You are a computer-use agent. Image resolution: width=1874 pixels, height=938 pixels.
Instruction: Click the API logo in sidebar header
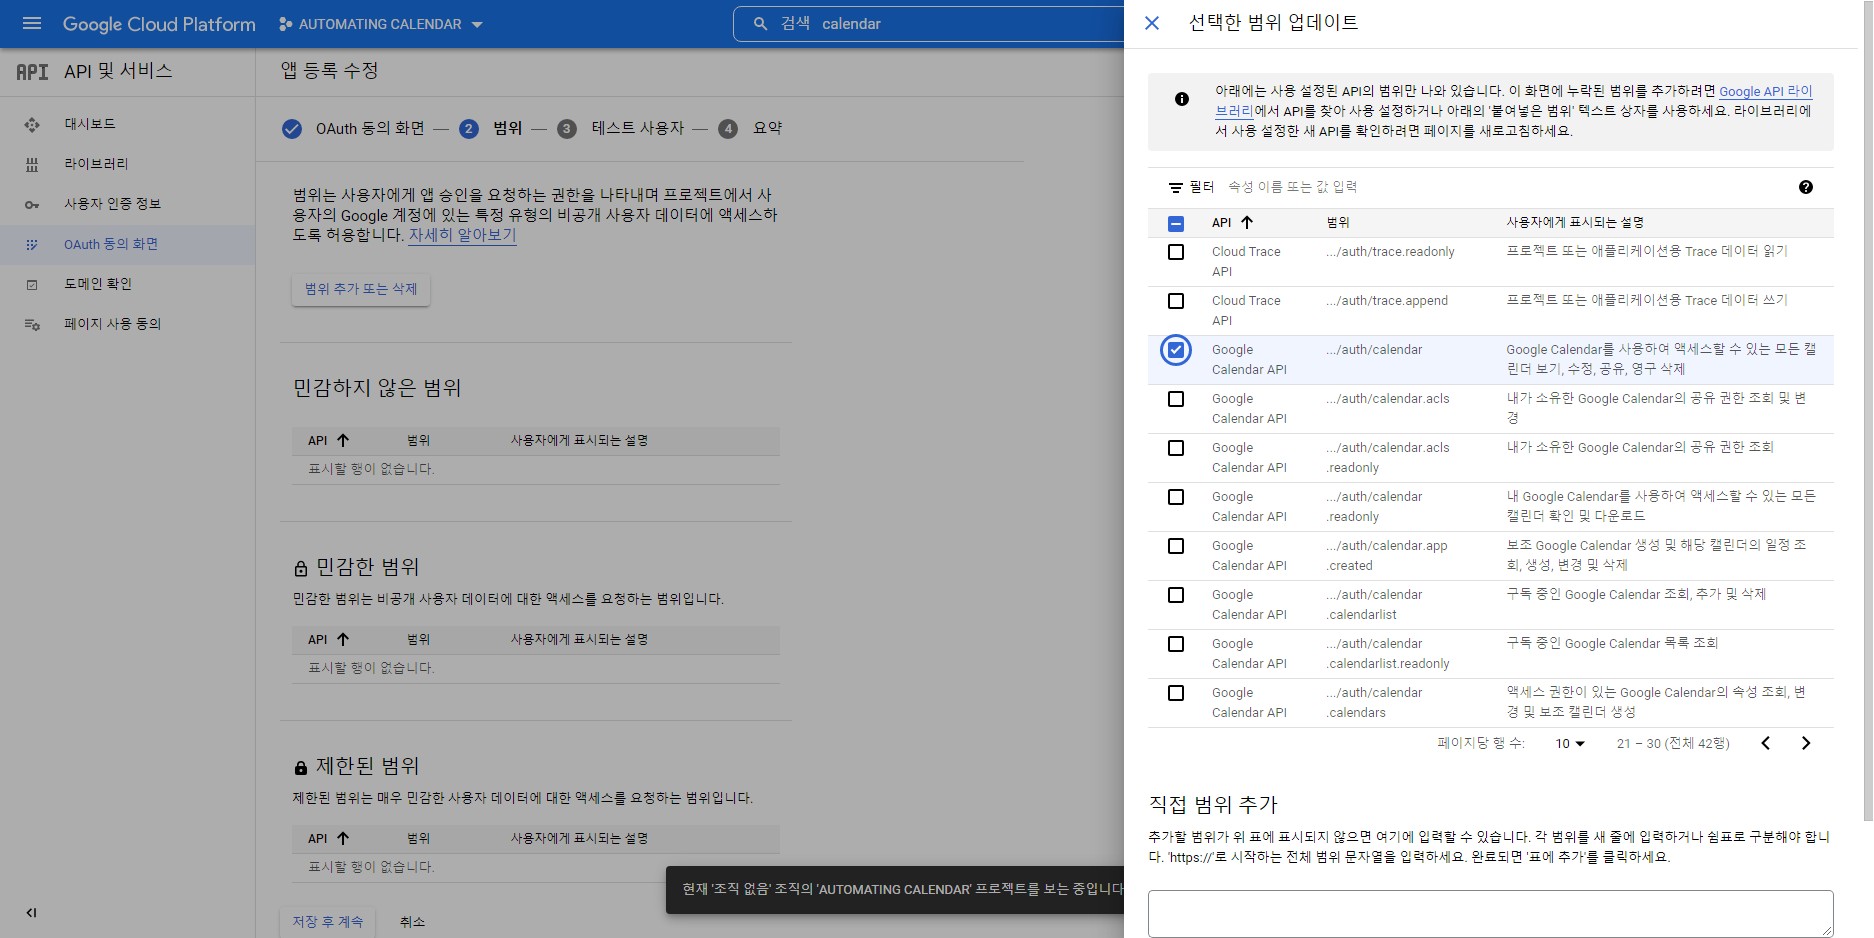(32, 71)
